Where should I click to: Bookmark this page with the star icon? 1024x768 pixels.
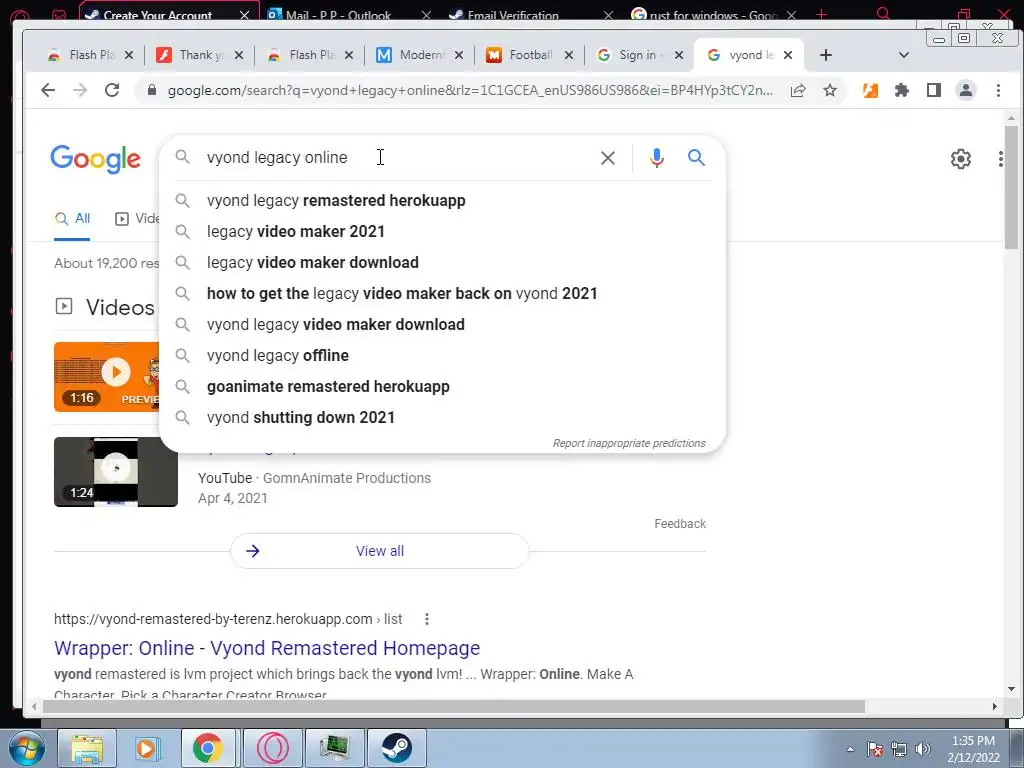(830, 90)
